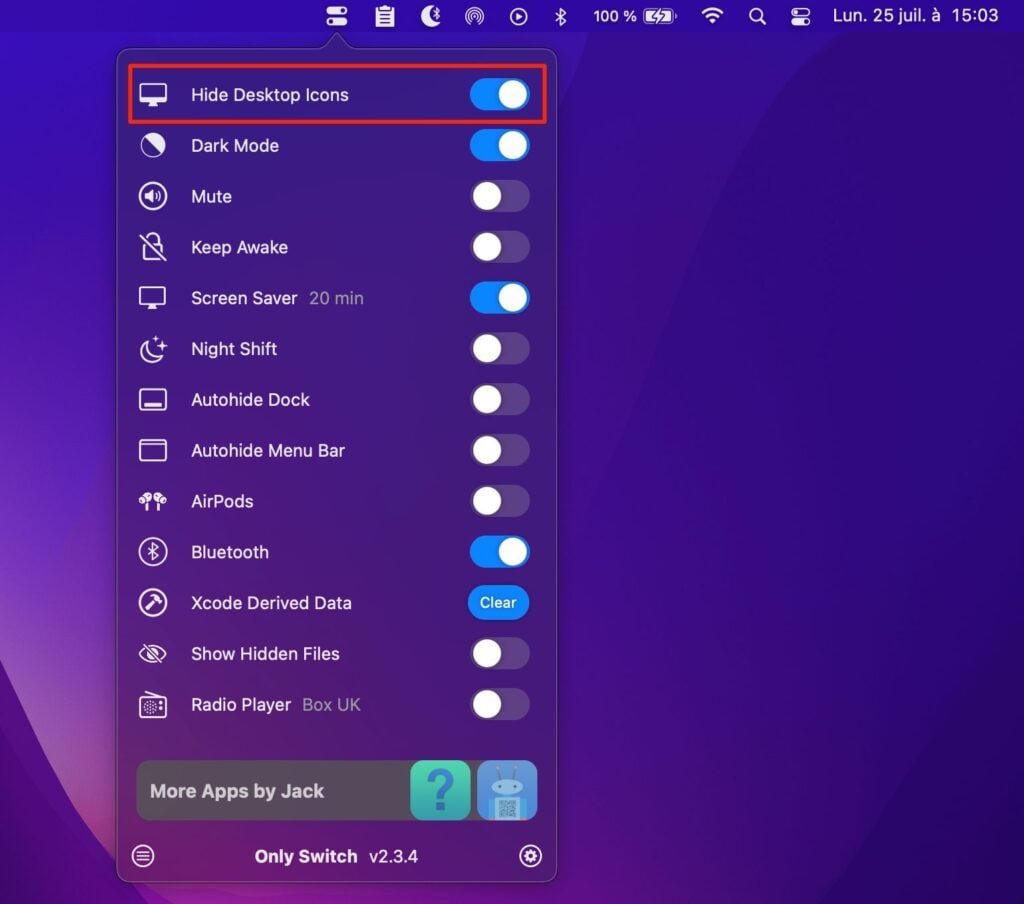Click the play circle menu bar icon
Image resolution: width=1024 pixels, height=904 pixels.
coord(519,16)
